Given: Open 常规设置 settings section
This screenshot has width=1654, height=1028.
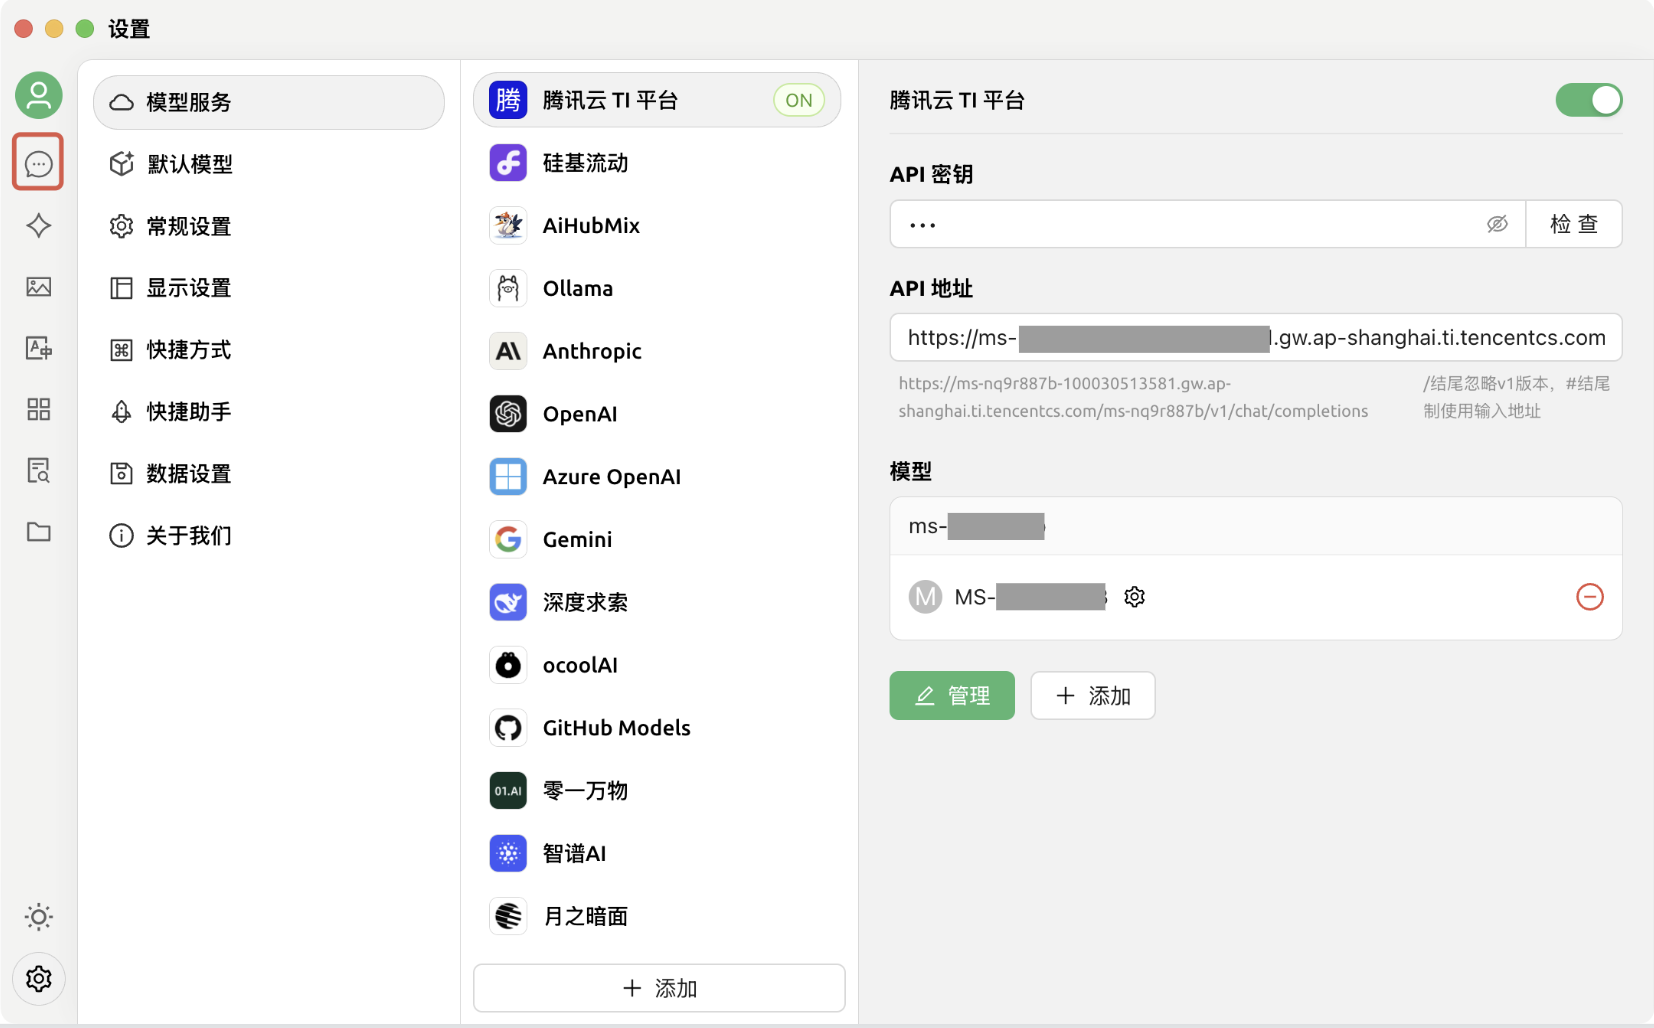Looking at the screenshot, I should coord(269,226).
